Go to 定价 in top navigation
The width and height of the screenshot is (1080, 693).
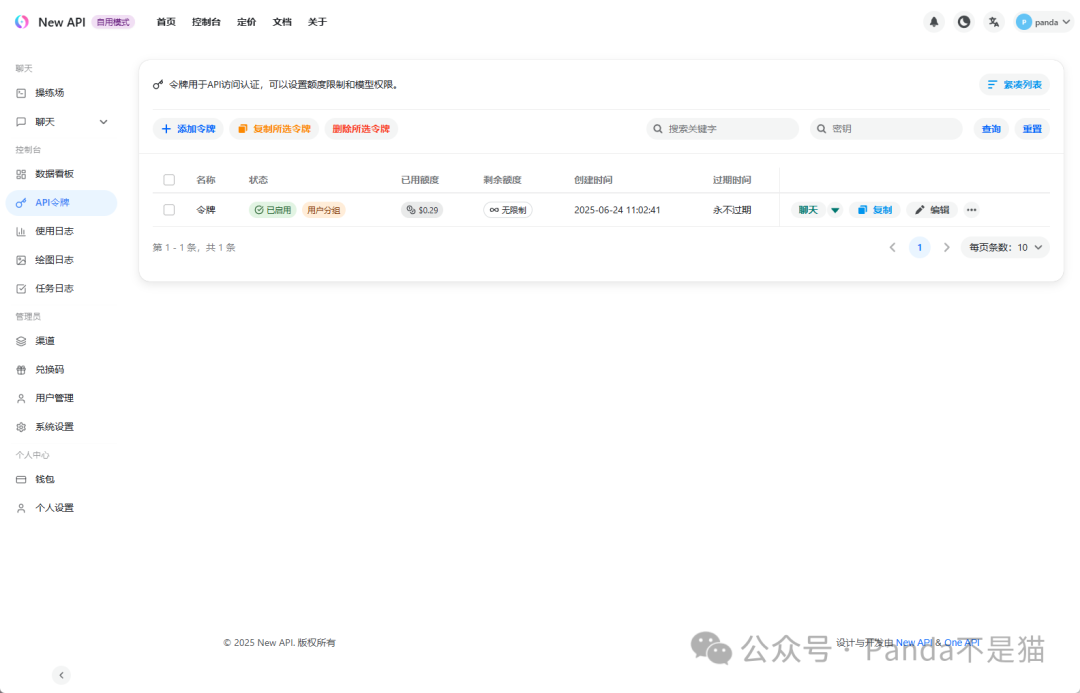(x=247, y=22)
